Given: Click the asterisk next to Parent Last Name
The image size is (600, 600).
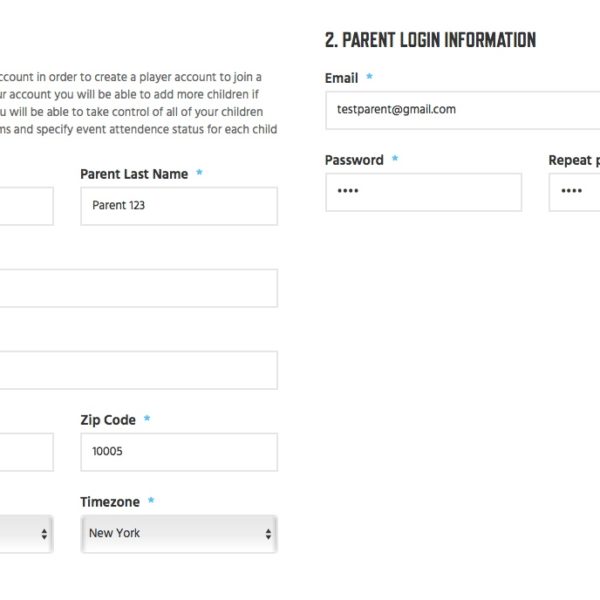Looking at the screenshot, I should [199, 172].
